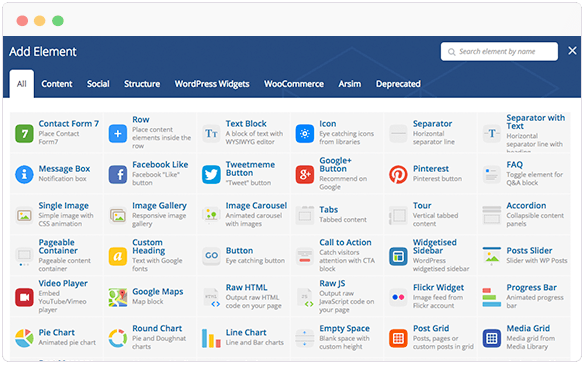Click the "Call to Action" title
This screenshot has width=585, height=366.
pyautogui.click(x=345, y=243)
